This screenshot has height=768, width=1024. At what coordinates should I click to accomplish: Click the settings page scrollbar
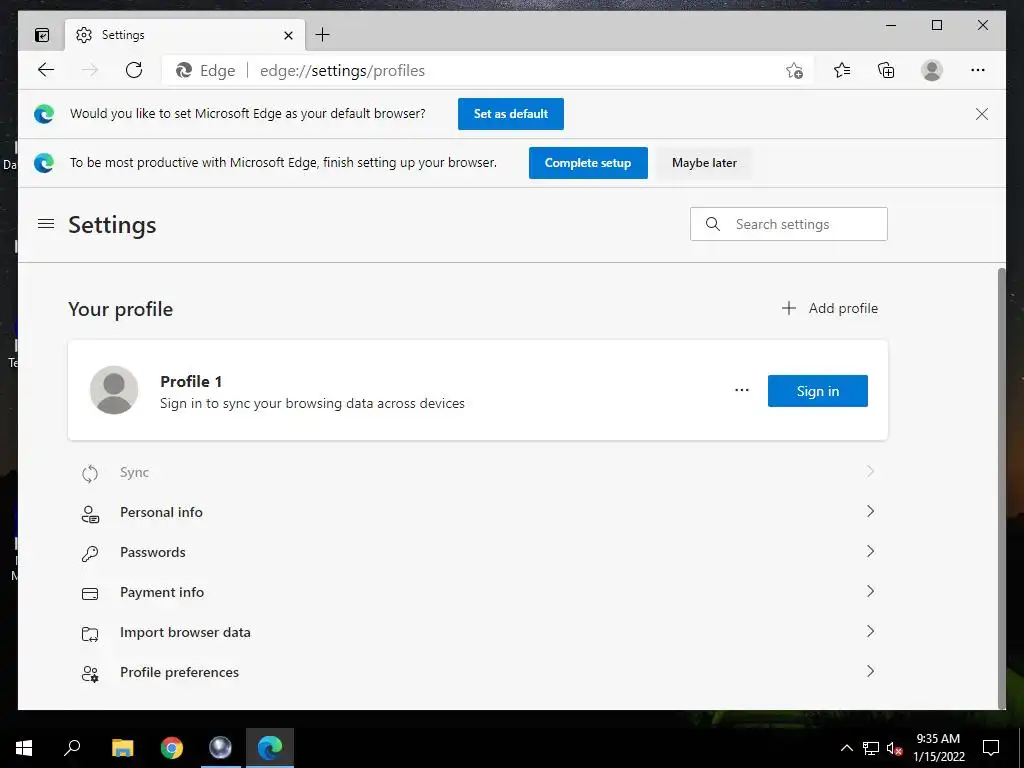point(1002,488)
